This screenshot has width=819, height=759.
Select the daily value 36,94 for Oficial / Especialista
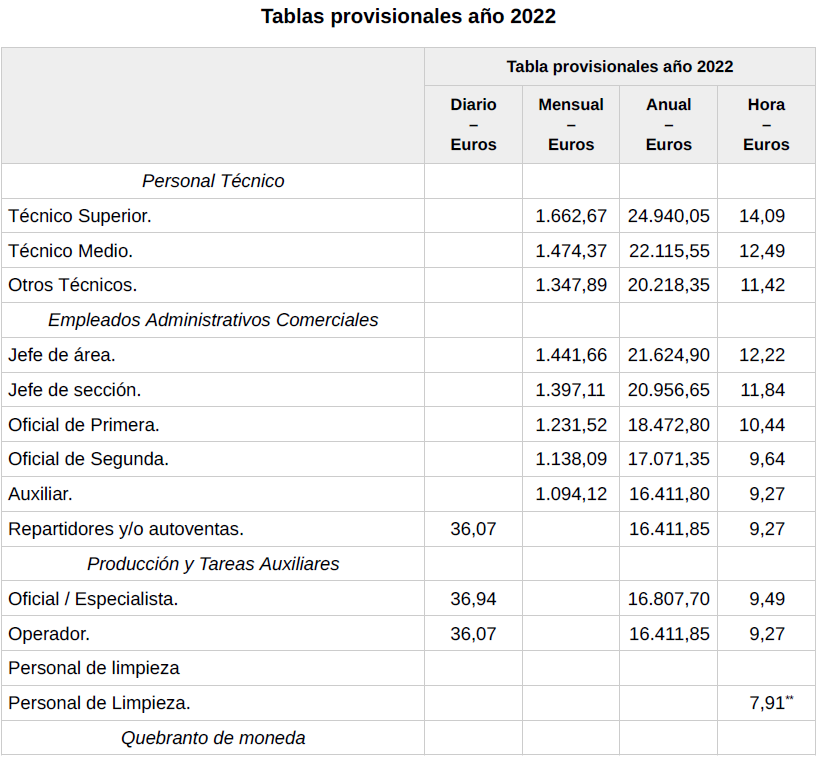click(x=473, y=599)
